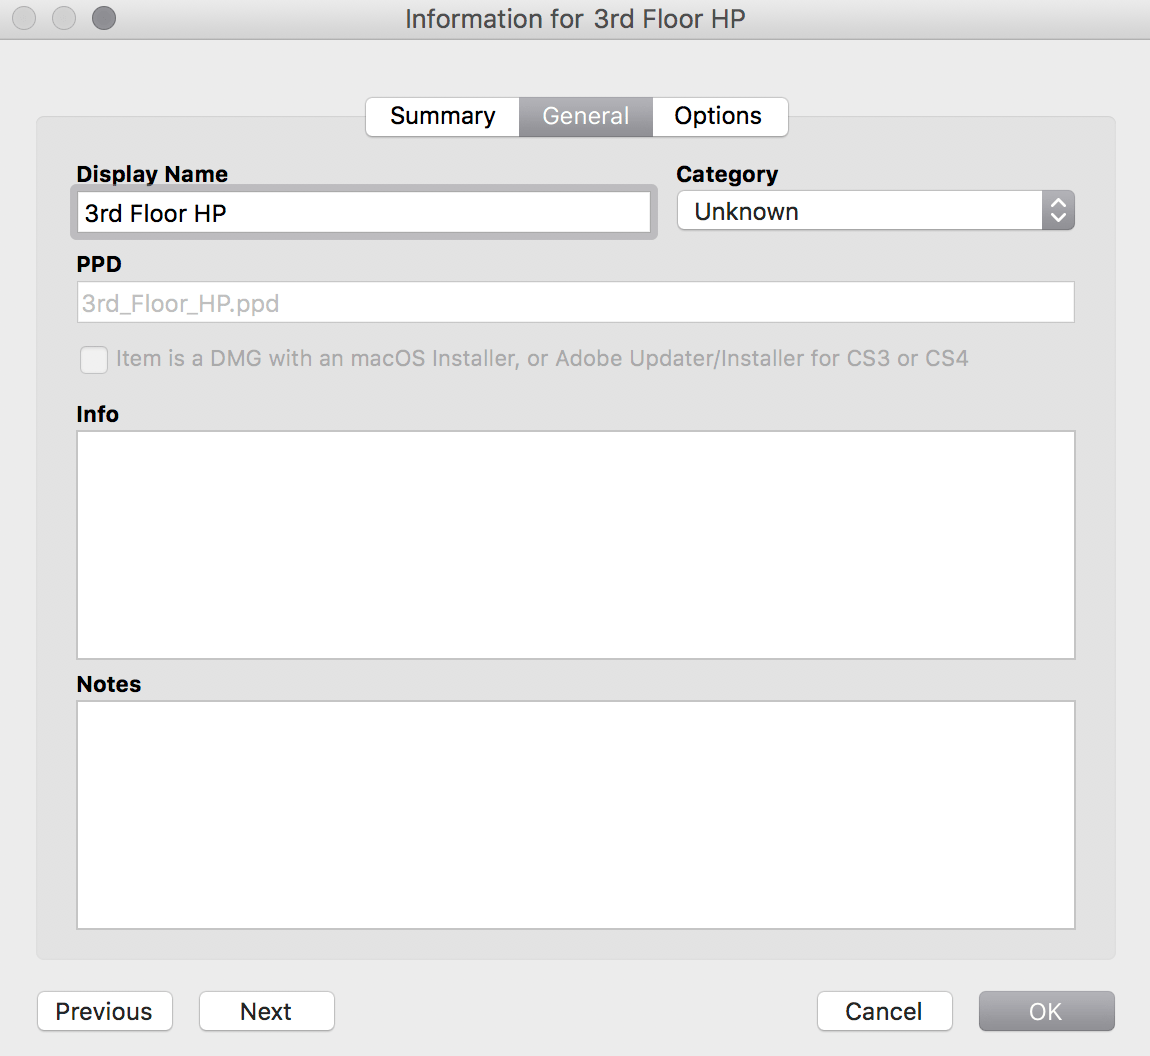
Task: Click the Info label
Action: [98, 414]
